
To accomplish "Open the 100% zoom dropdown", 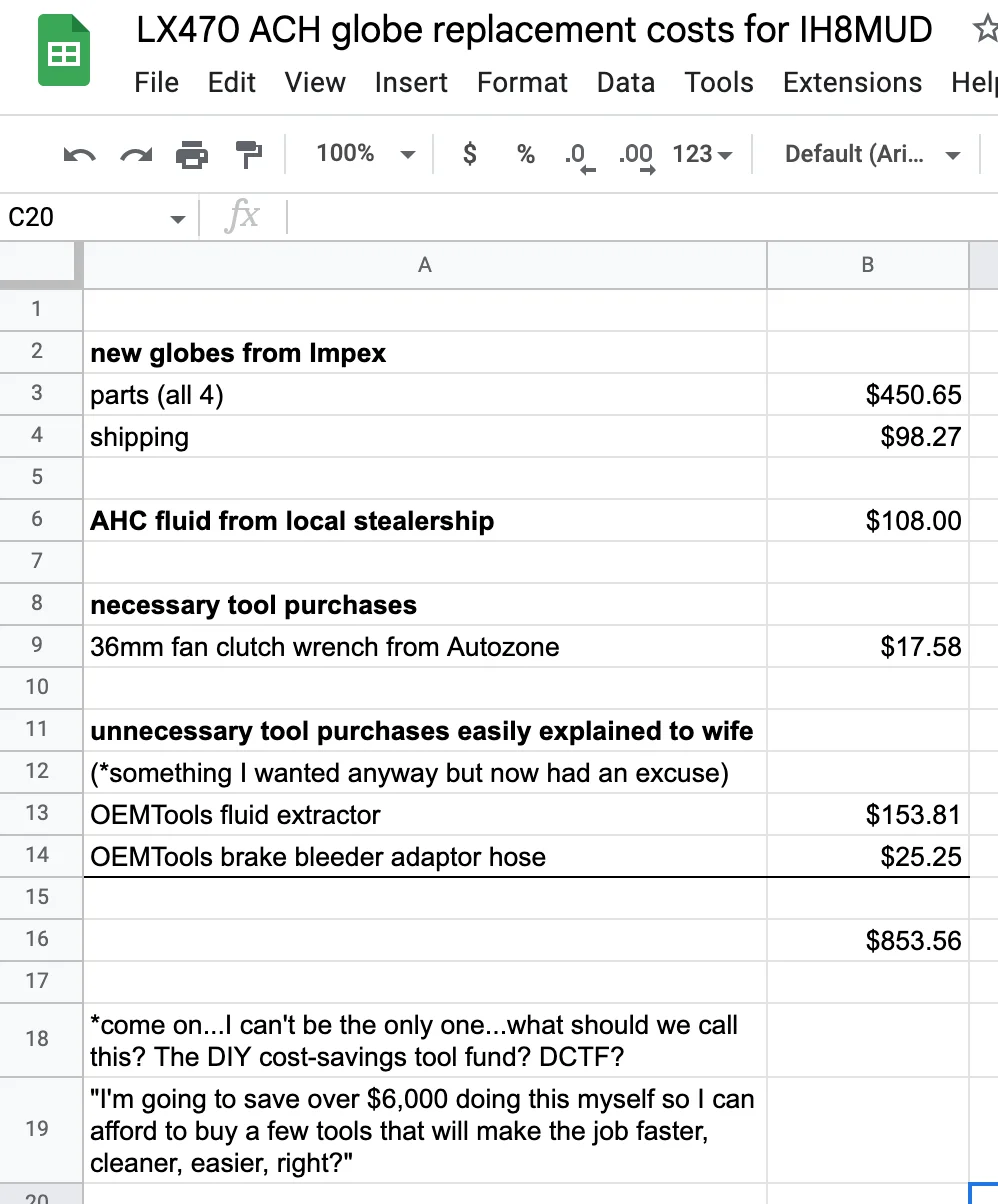I will 365,154.
